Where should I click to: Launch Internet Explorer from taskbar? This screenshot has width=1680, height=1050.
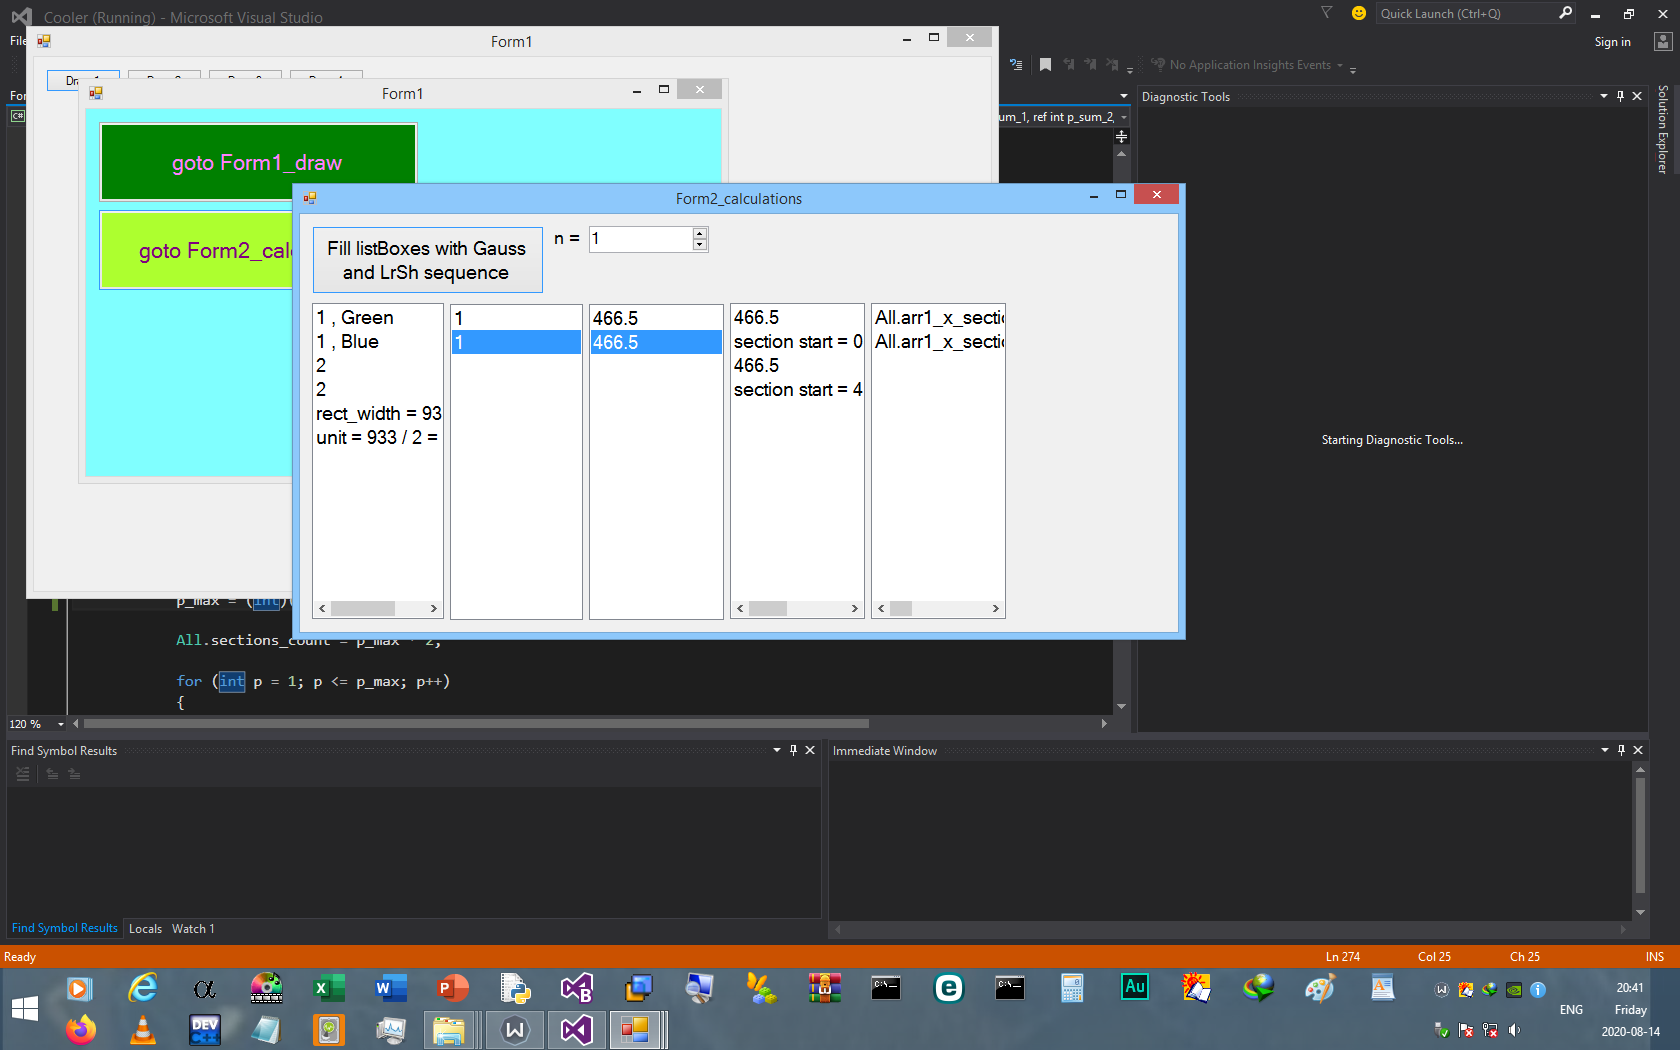(143, 988)
